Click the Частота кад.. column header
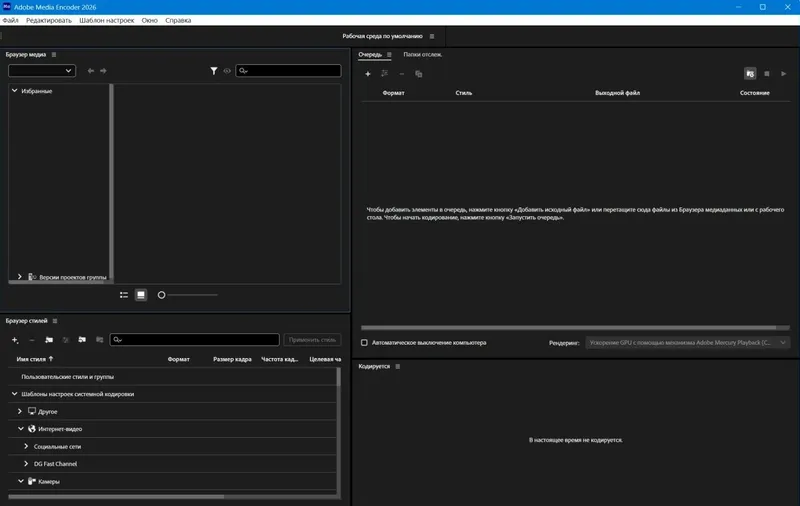The height and width of the screenshot is (506, 800). click(280, 359)
